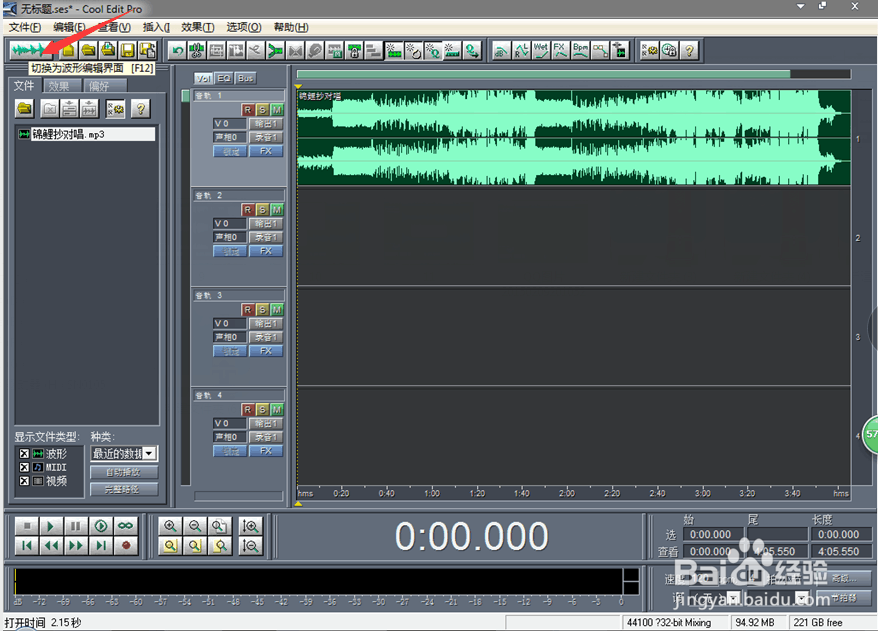Click the FX envelope toolbar icon

[x=560, y=50]
